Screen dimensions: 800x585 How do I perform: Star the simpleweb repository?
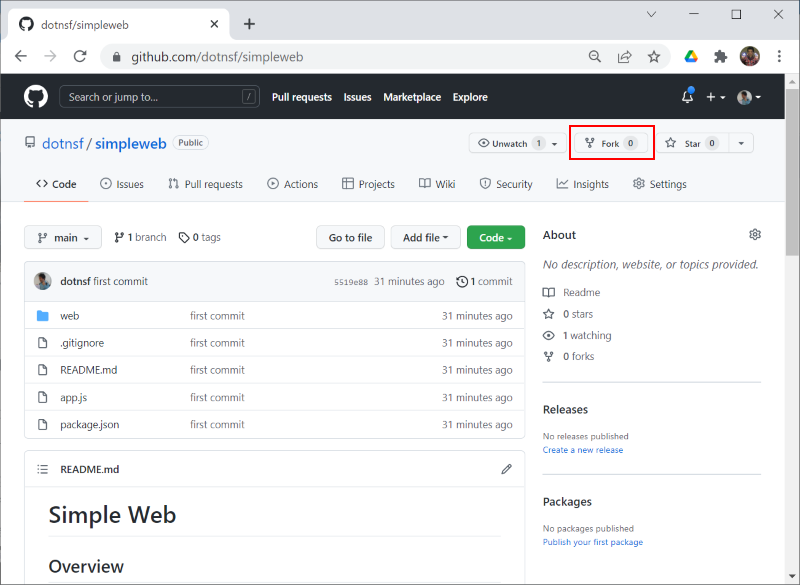coord(692,143)
